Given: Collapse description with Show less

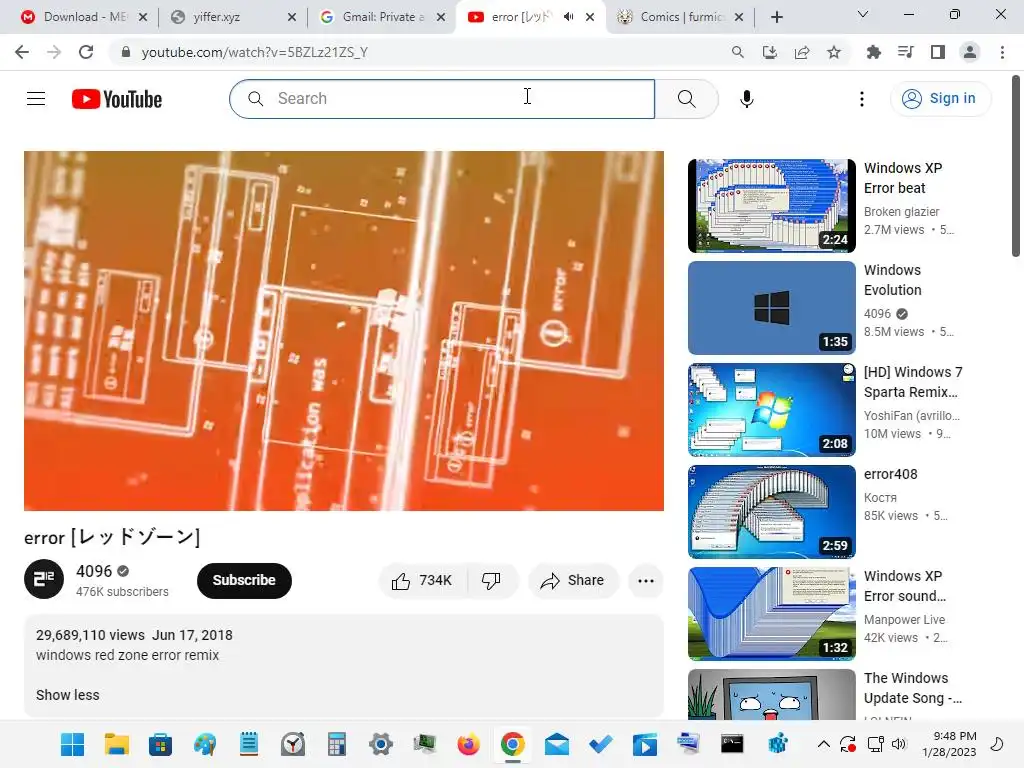Looking at the screenshot, I should coord(67,695).
